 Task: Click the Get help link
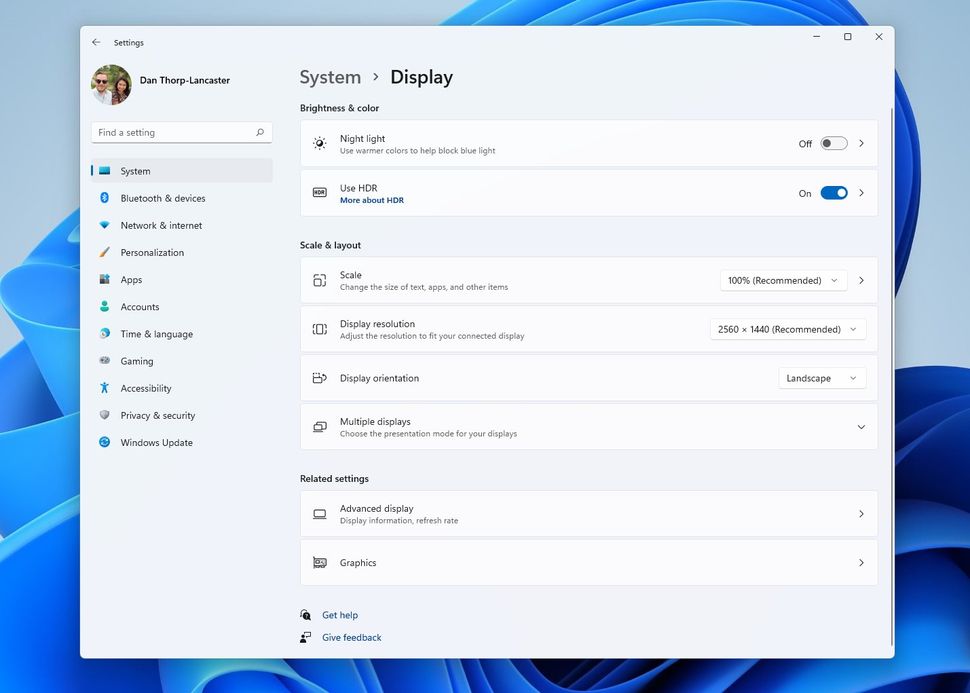(x=339, y=615)
